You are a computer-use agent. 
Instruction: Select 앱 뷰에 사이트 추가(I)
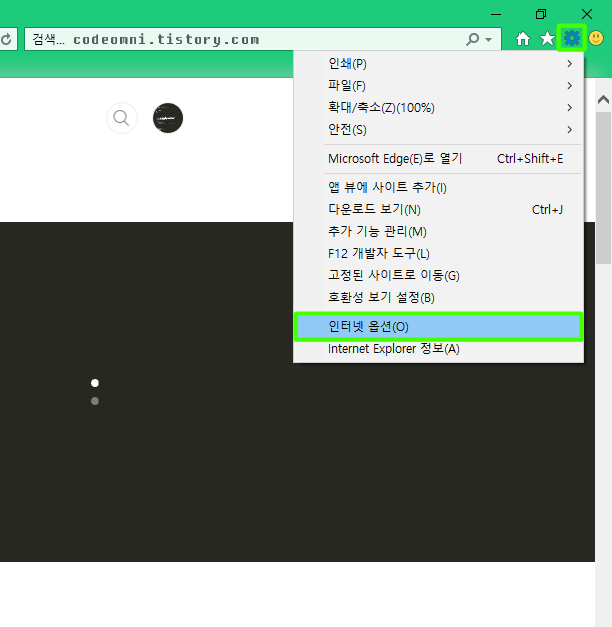(x=438, y=187)
